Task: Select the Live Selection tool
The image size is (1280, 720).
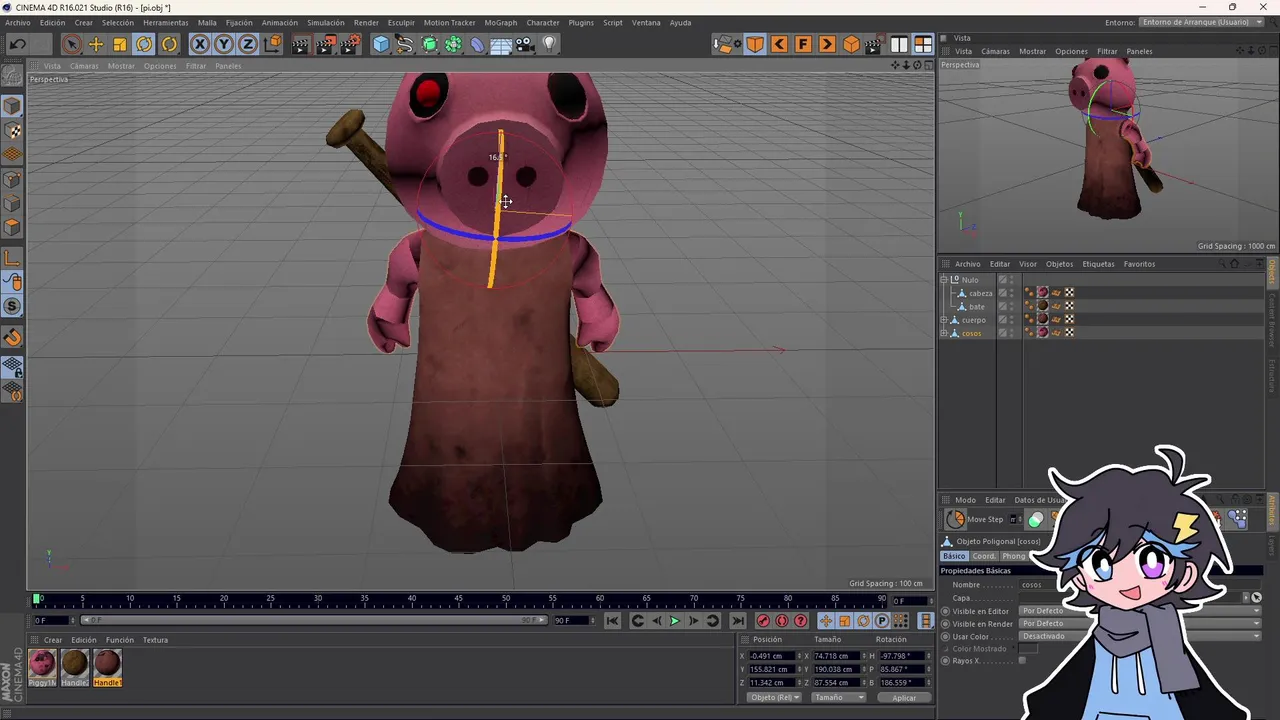Action: coord(71,44)
